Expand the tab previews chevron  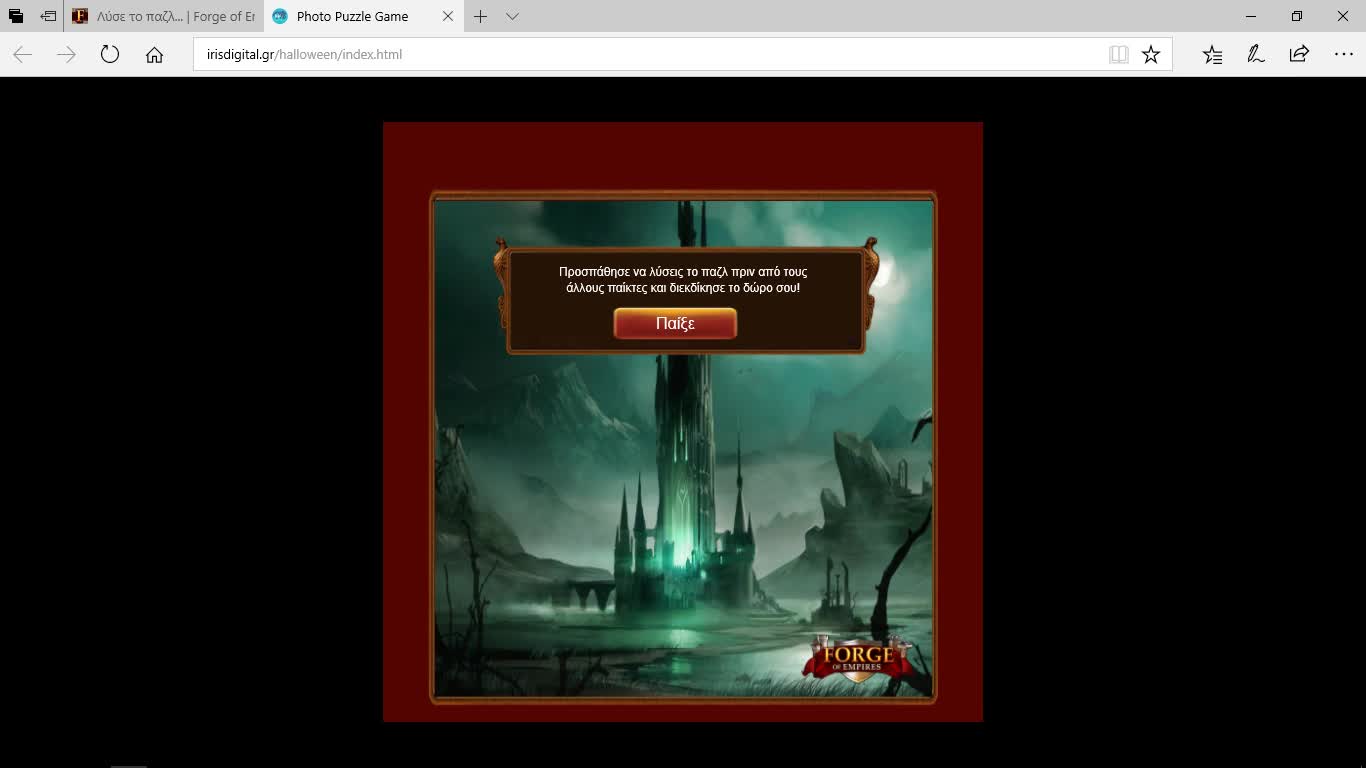512,17
